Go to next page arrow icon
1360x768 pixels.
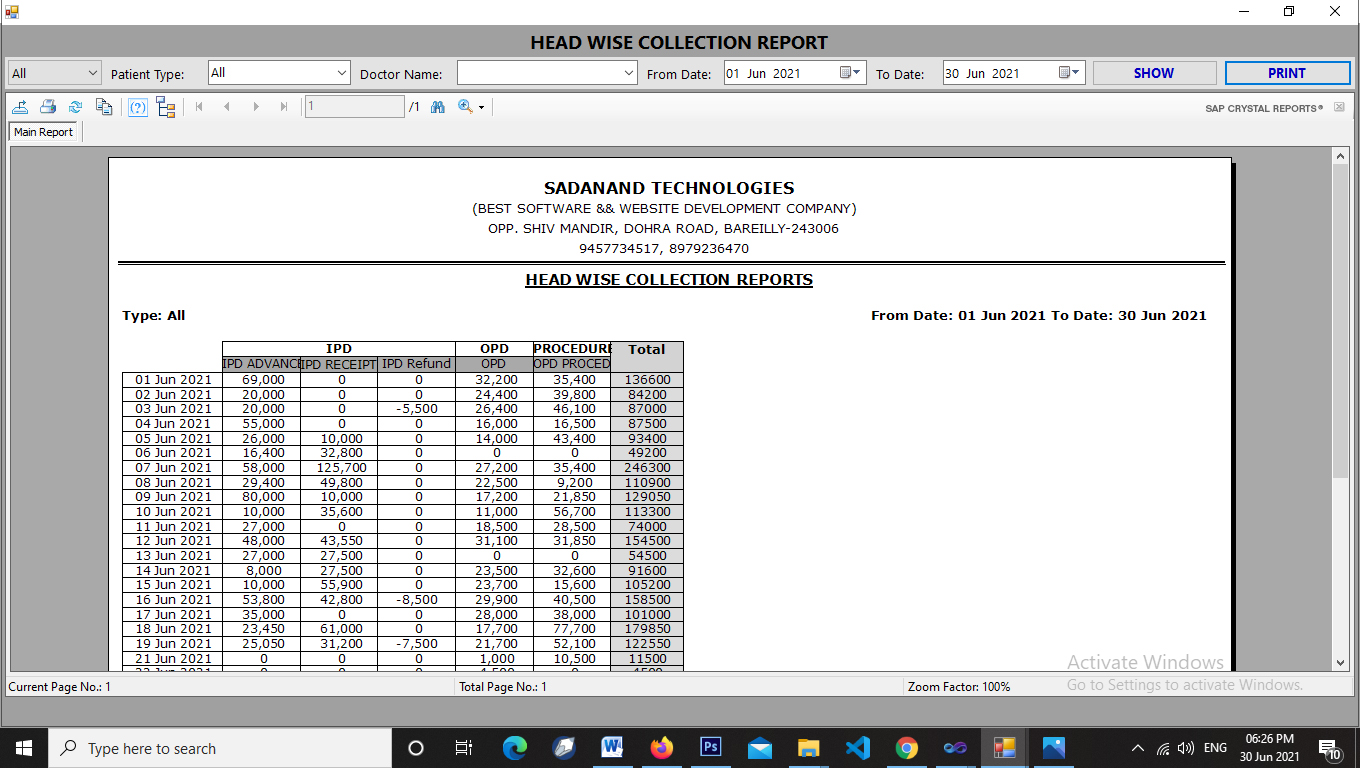(256, 107)
